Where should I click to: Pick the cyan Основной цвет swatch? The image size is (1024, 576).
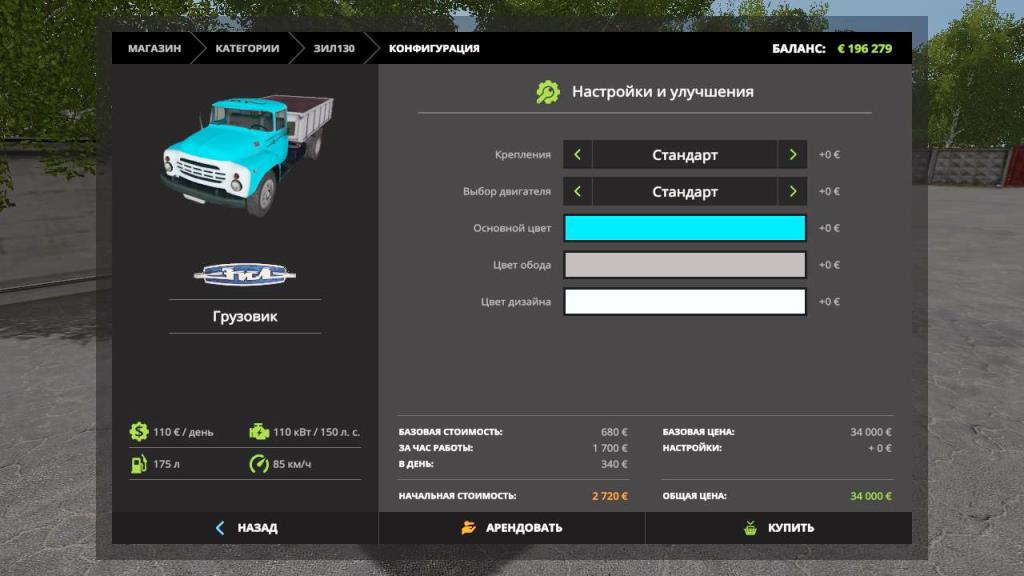click(x=685, y=228)
